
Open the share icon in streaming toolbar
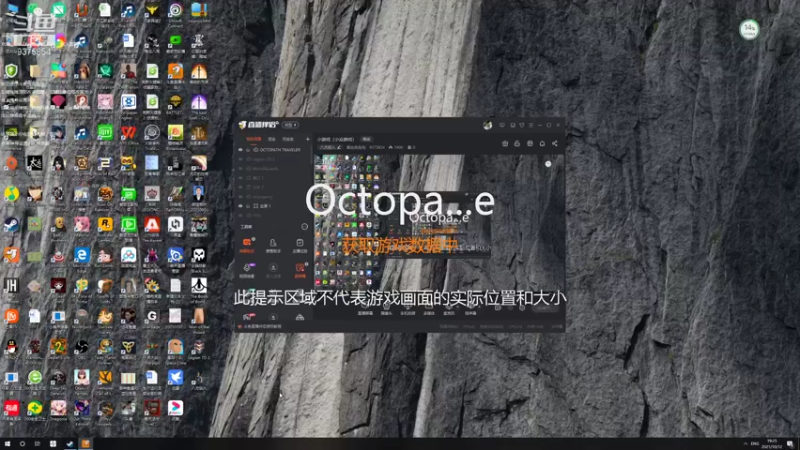(x=555, y=144)
